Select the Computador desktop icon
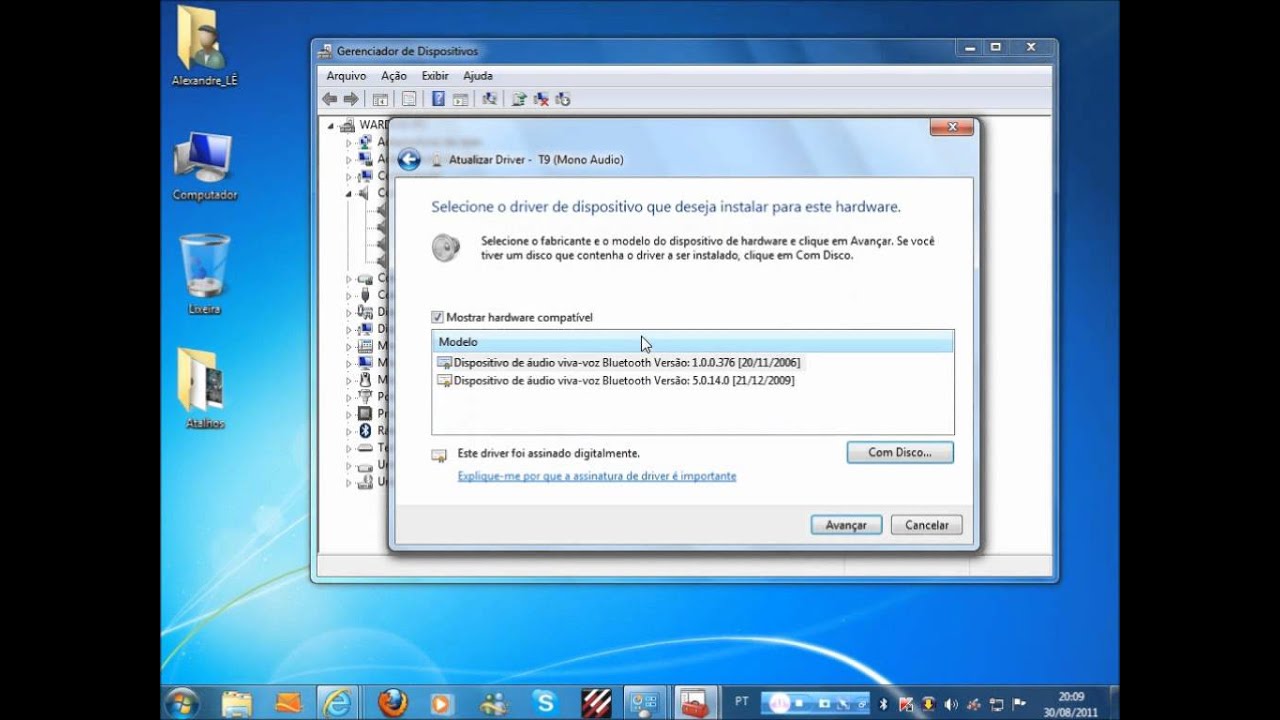 (x=205, y=166)
